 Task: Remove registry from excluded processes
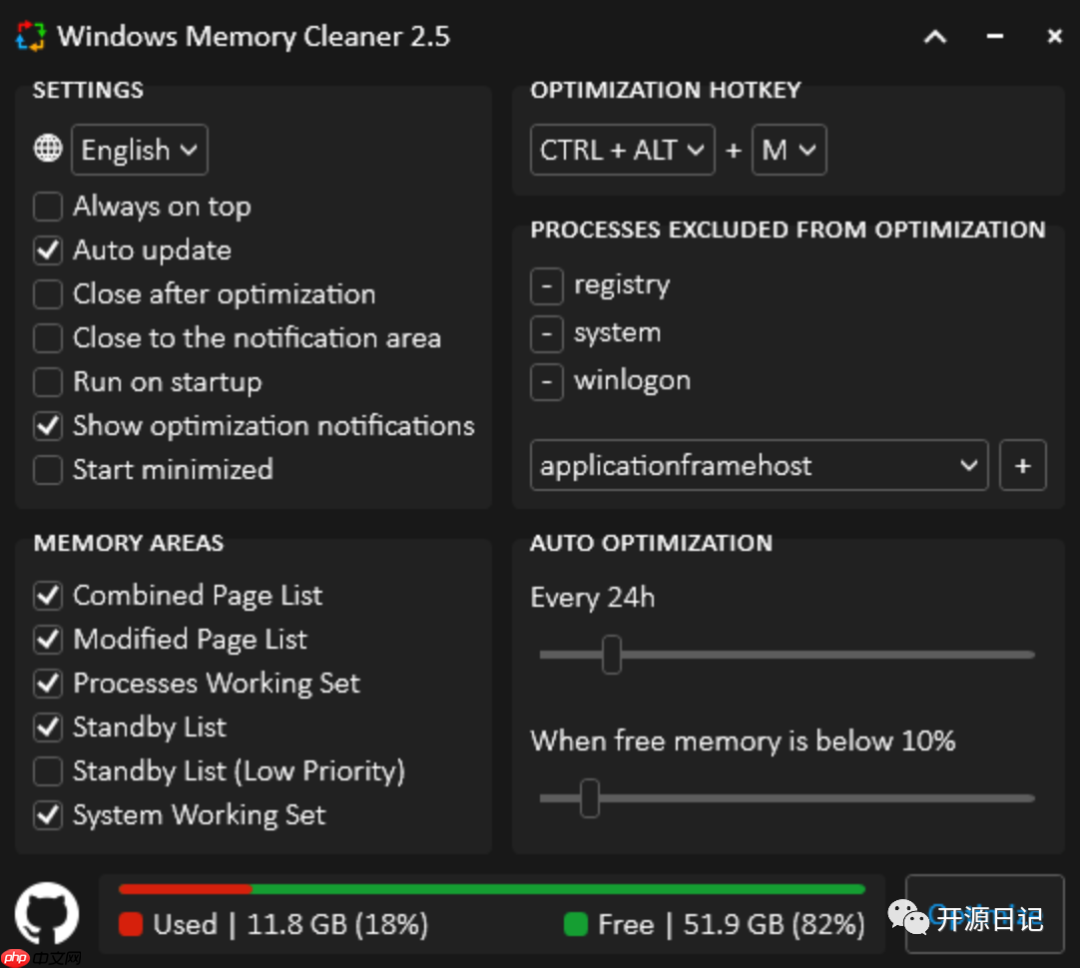click(547, 285)
